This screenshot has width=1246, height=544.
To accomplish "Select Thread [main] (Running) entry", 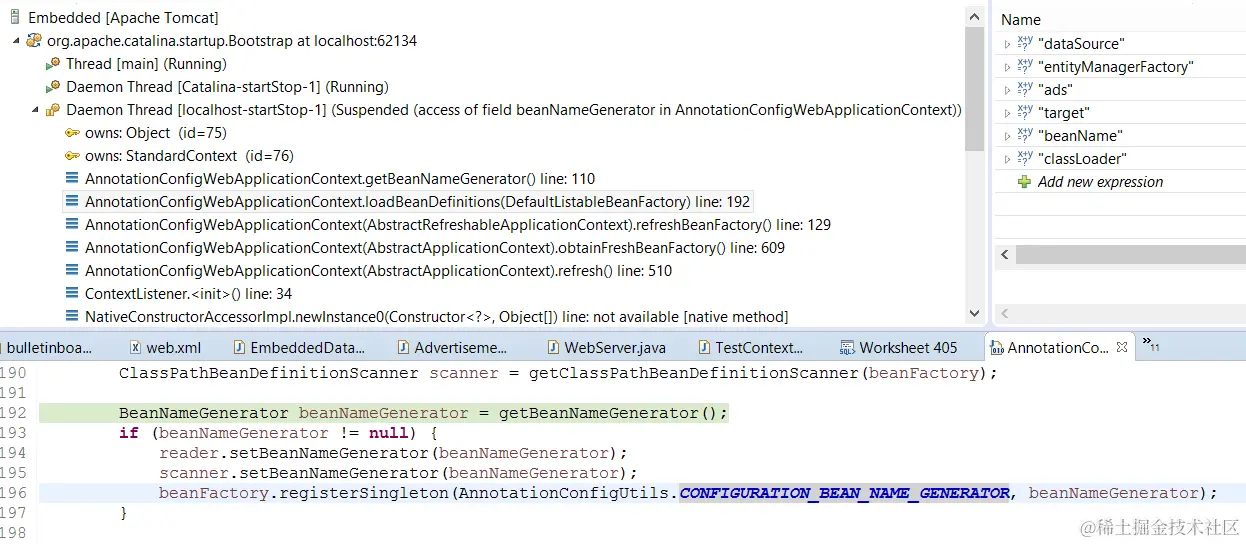I will click(x=146, y=64).
